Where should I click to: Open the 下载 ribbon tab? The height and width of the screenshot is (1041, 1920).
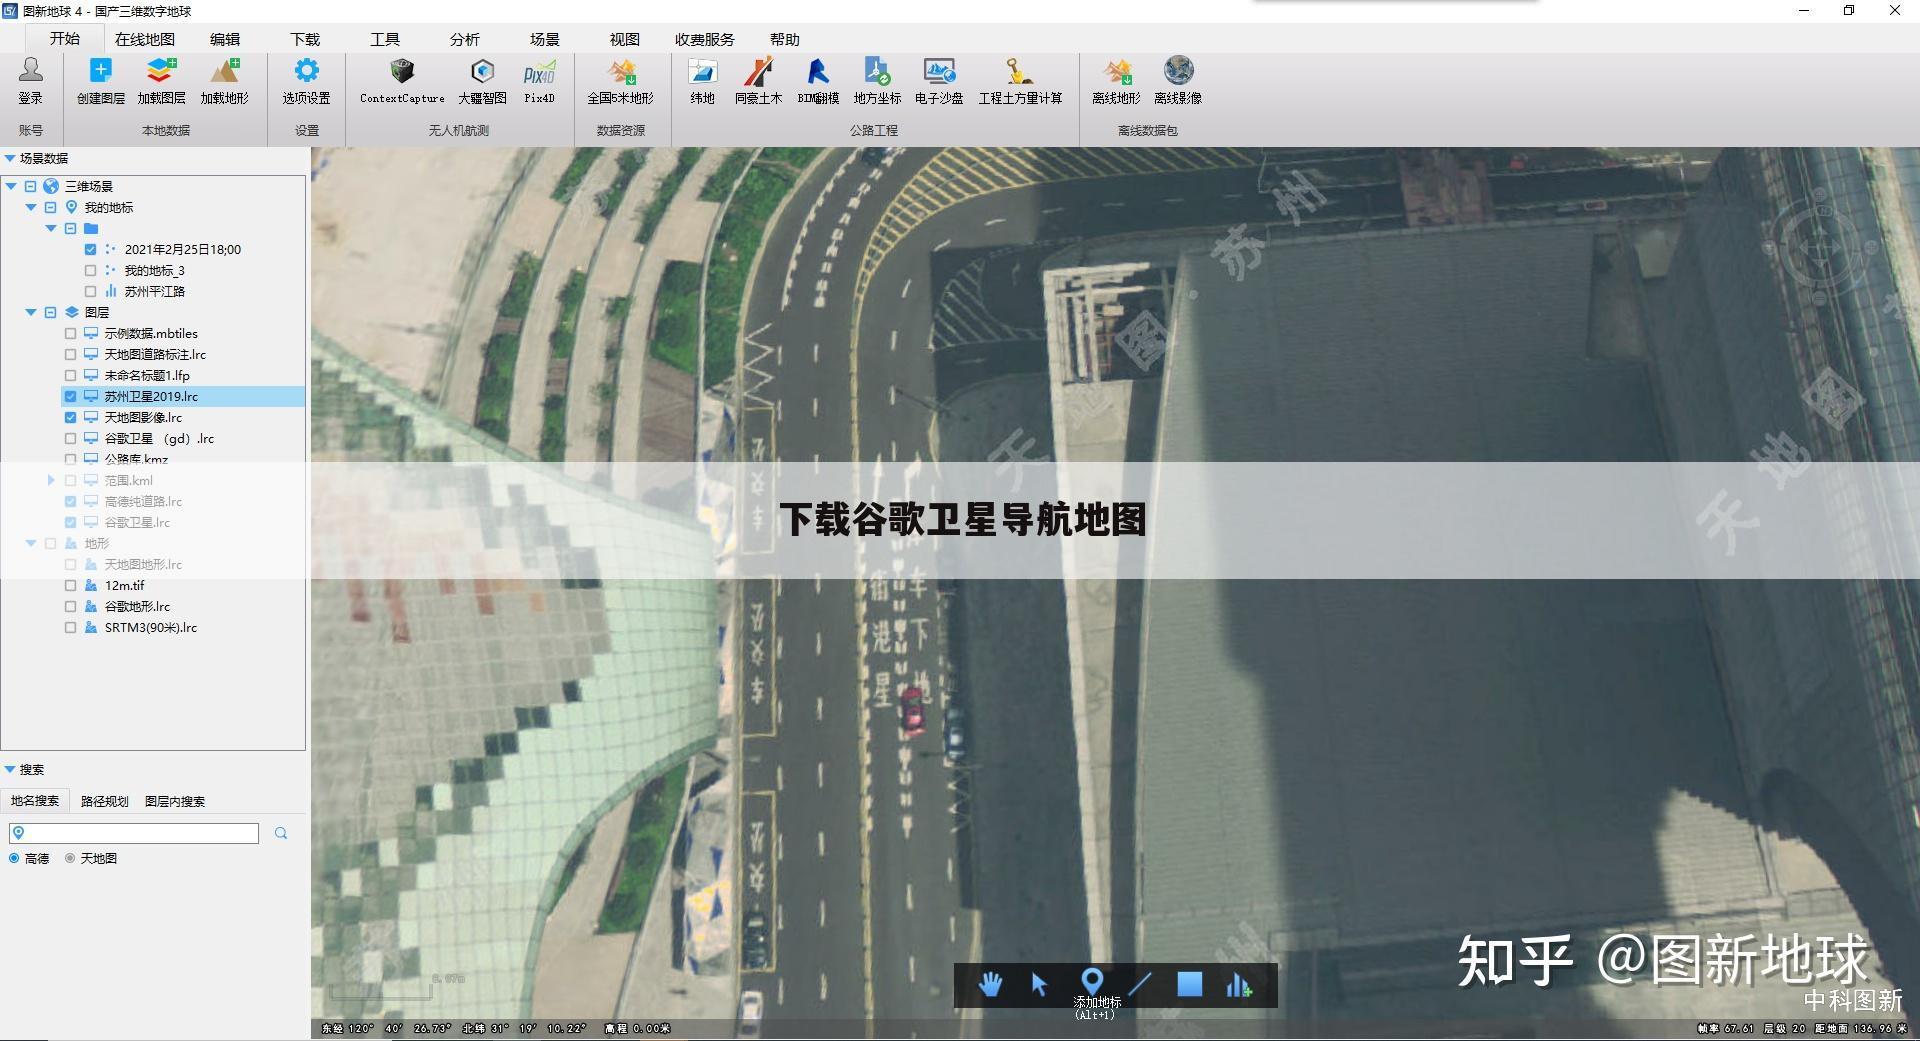305,39
